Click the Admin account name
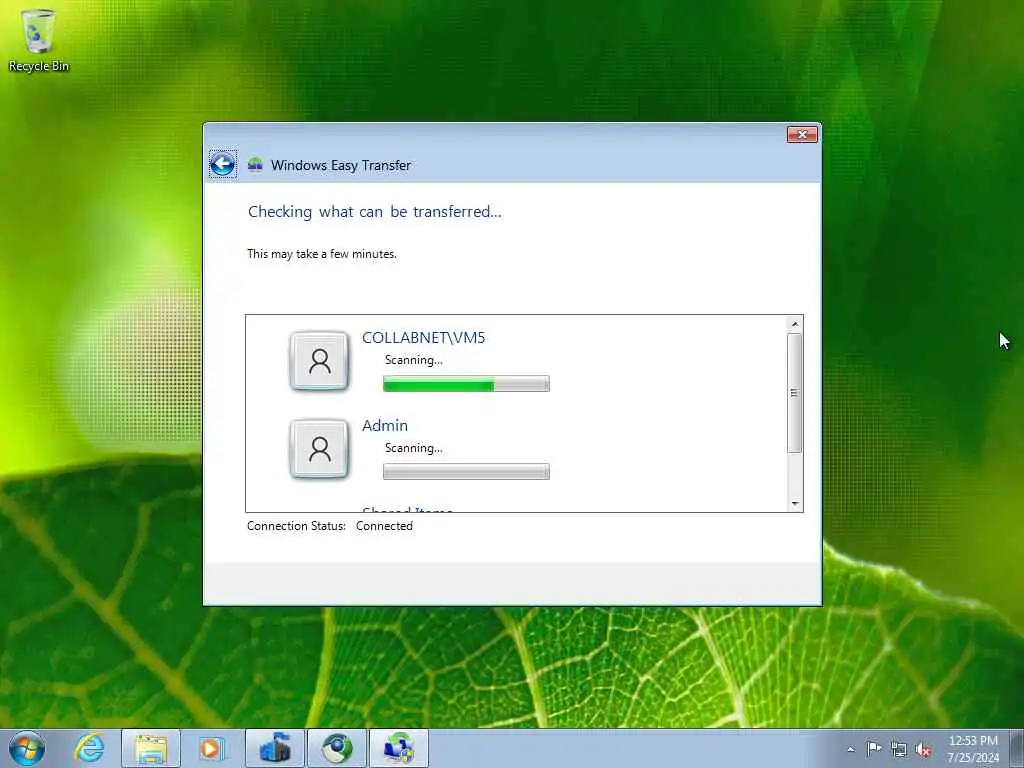 (385, 426)
